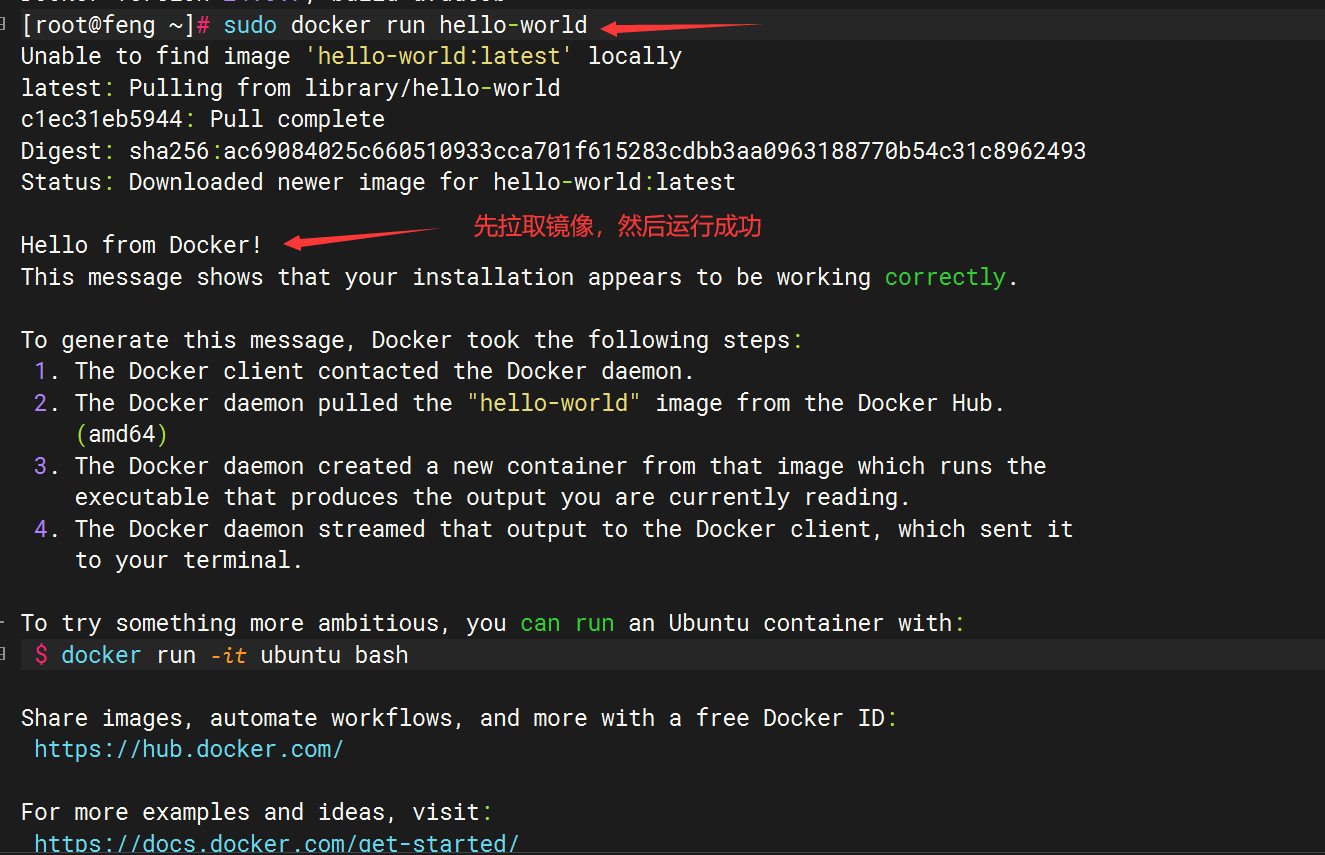Click the '[root@feng ~]#' shell prompt

pyautogui.click(x=115, y=25)
